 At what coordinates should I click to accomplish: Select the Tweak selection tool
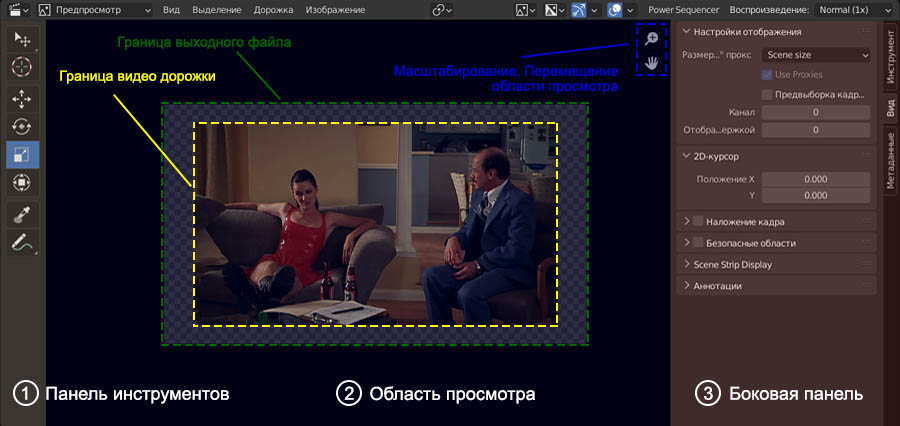(22, 39)
